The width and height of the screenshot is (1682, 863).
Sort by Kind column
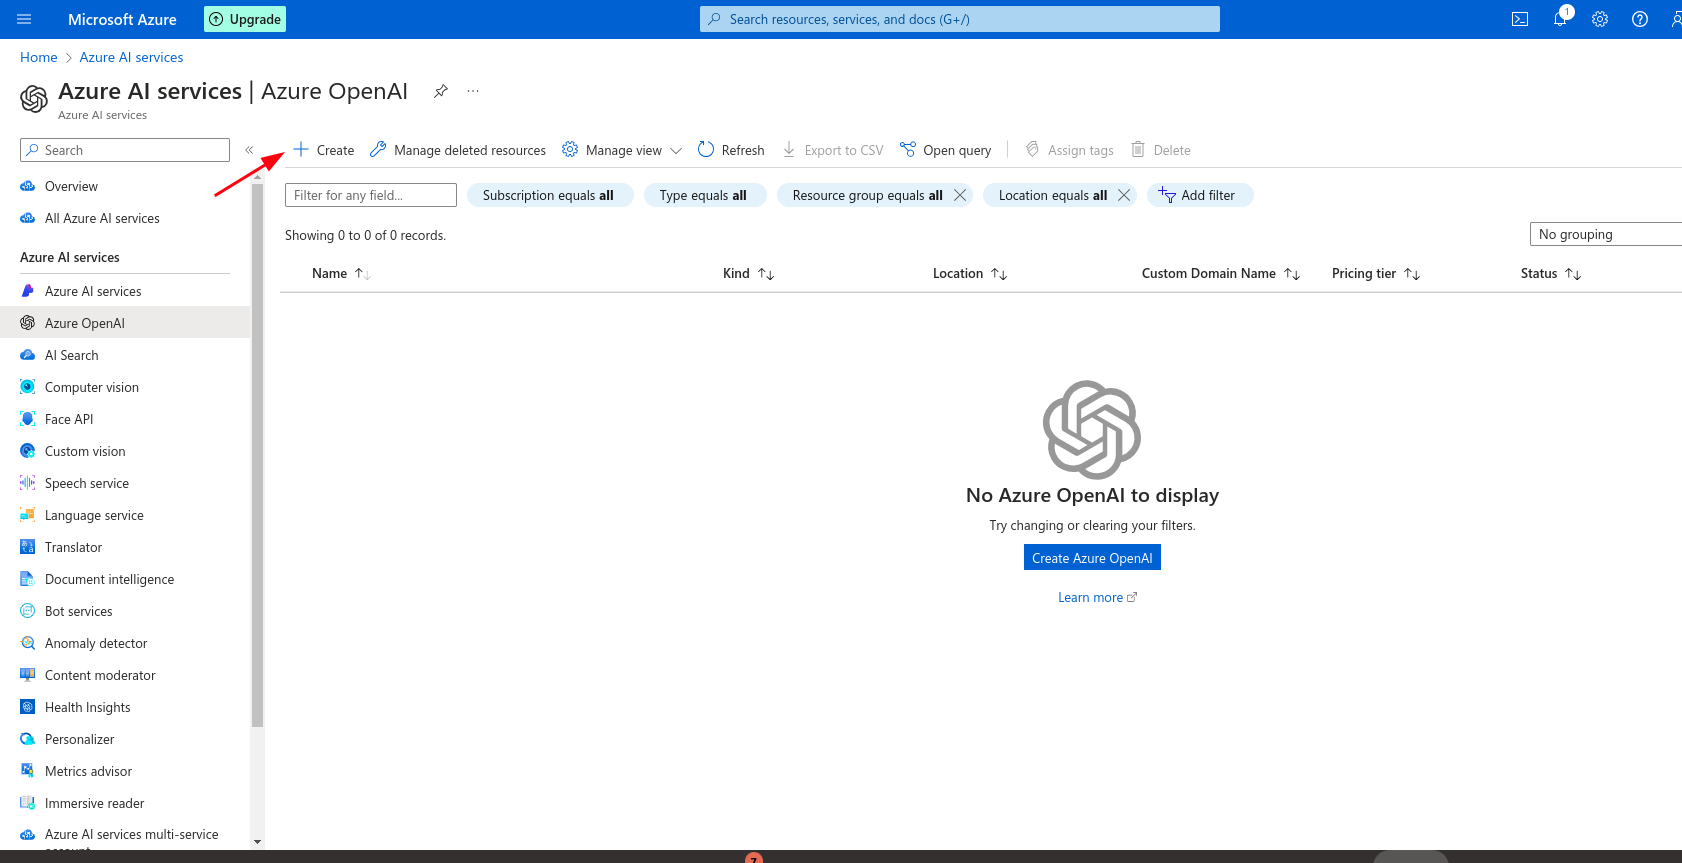(x=749, y=273)
